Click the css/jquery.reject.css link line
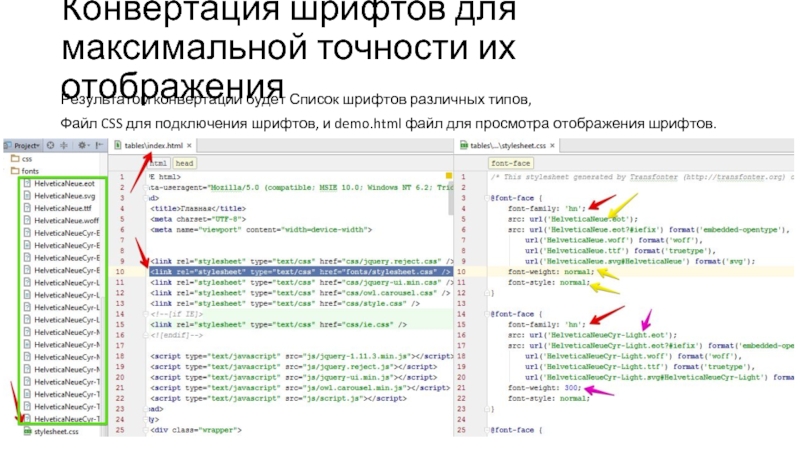The height and width of the screenshot is (450, 800). (302, 261)
